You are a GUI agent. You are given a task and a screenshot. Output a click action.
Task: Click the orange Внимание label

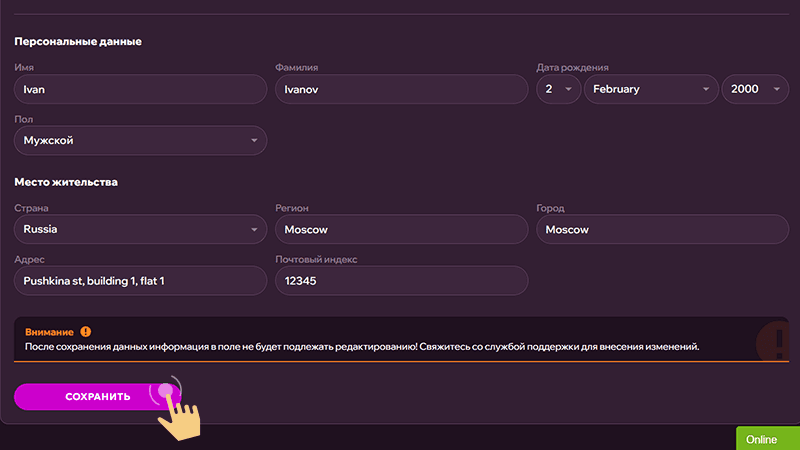pos(49,331)
